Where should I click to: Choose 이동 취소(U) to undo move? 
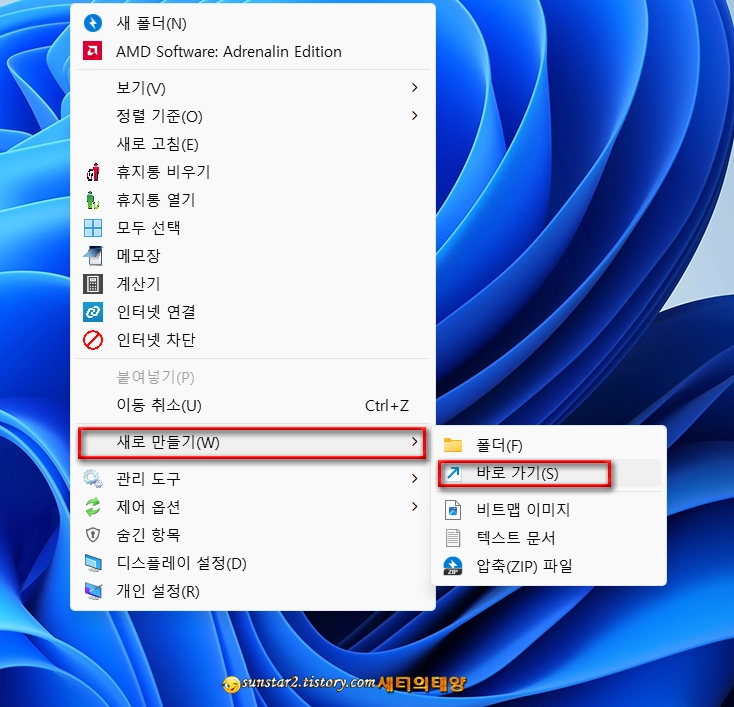(253, 405)
